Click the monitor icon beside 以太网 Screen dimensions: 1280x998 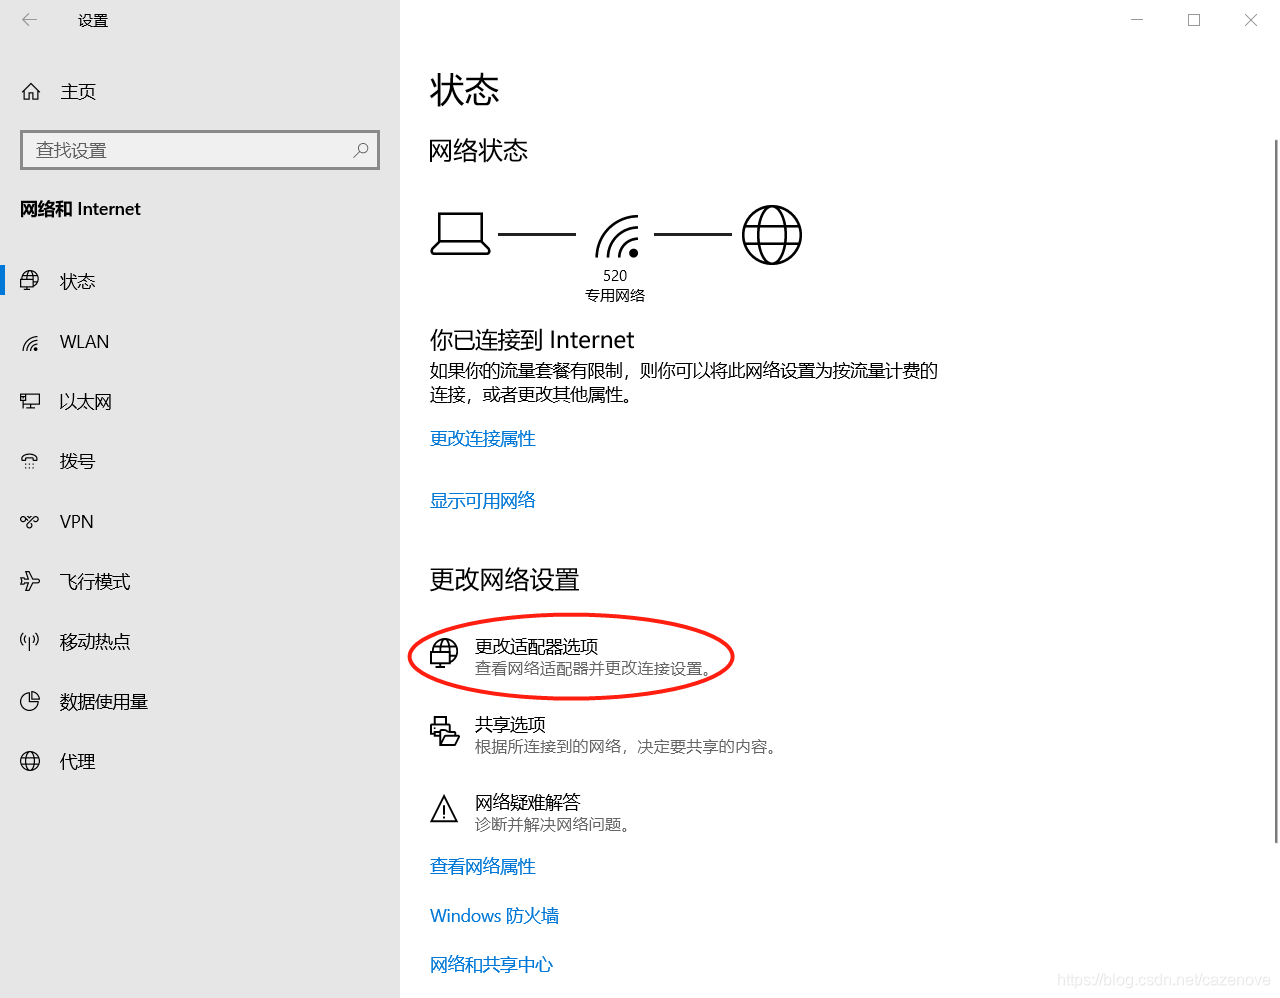(x=30, y=401)
